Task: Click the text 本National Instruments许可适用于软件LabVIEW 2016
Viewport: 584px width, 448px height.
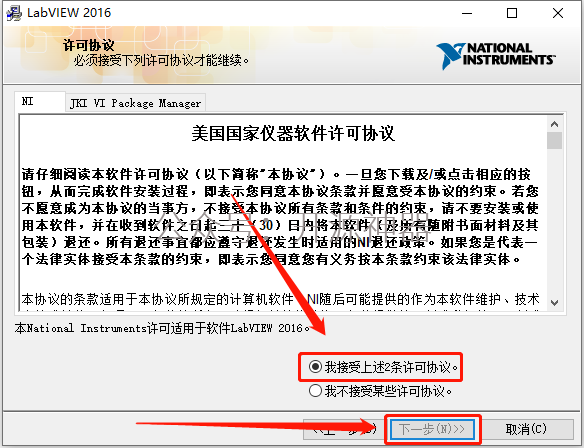Action: click(x=162, y=328)
